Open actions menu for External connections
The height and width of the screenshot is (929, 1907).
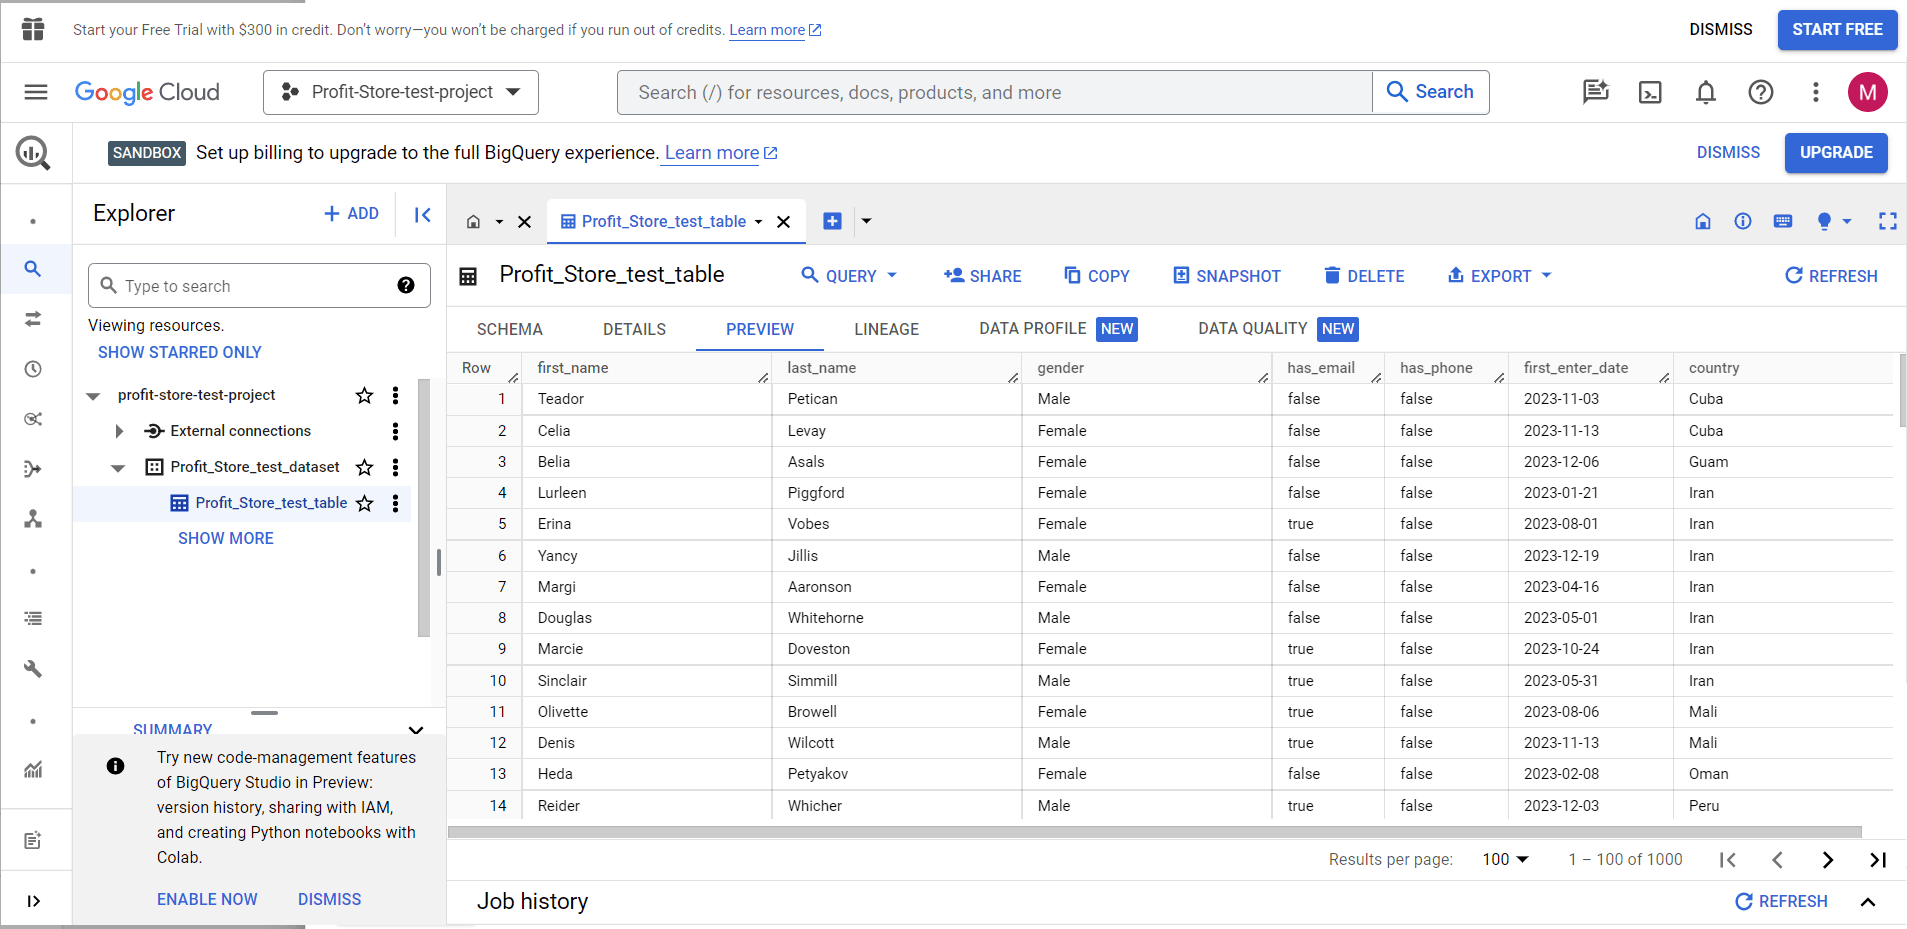point(396,431)
